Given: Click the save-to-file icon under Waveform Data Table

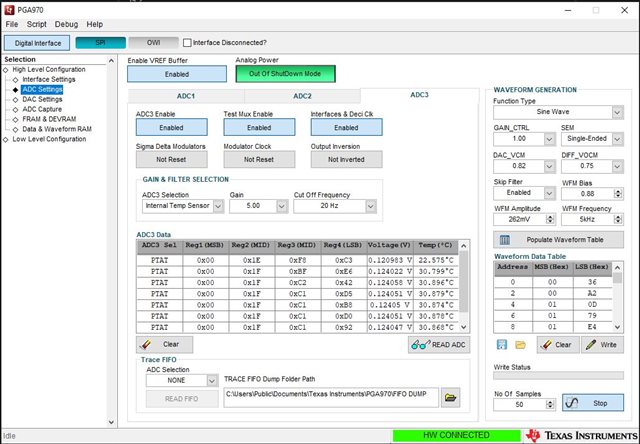Looking at the screenshot, I should coord(502,345).
